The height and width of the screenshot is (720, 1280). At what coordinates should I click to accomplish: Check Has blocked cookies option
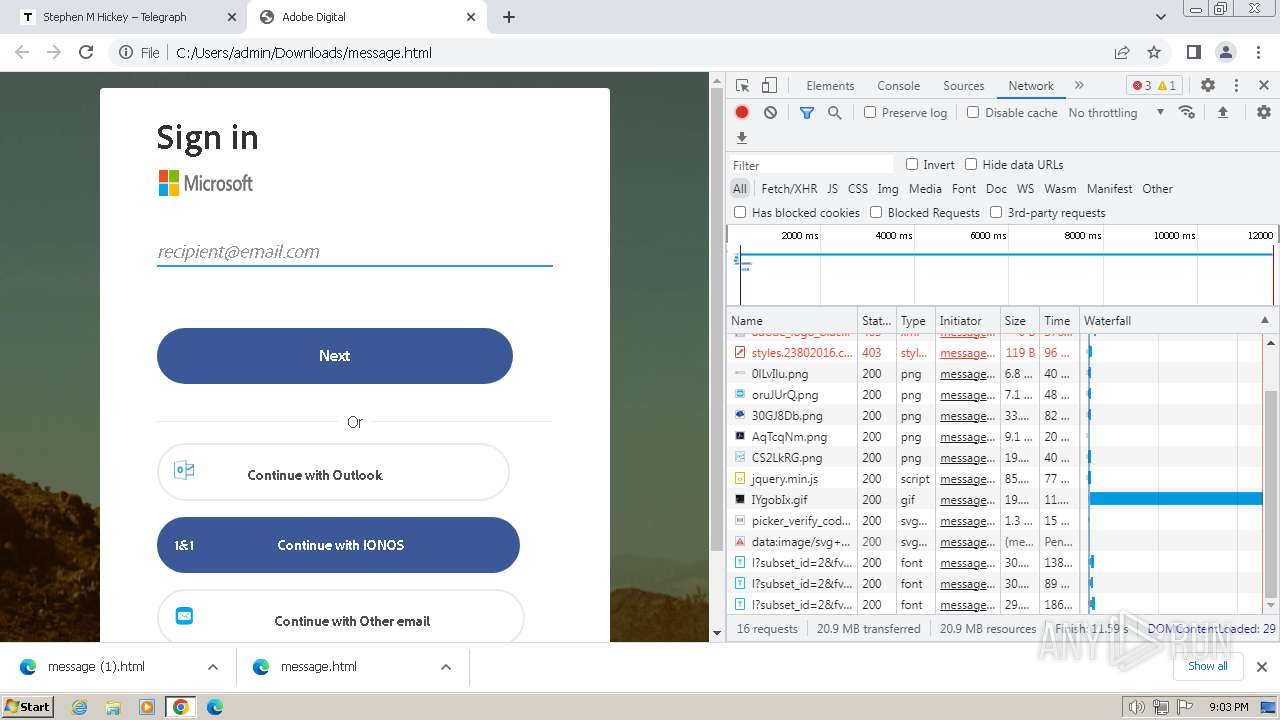click(x=740, y=212)
